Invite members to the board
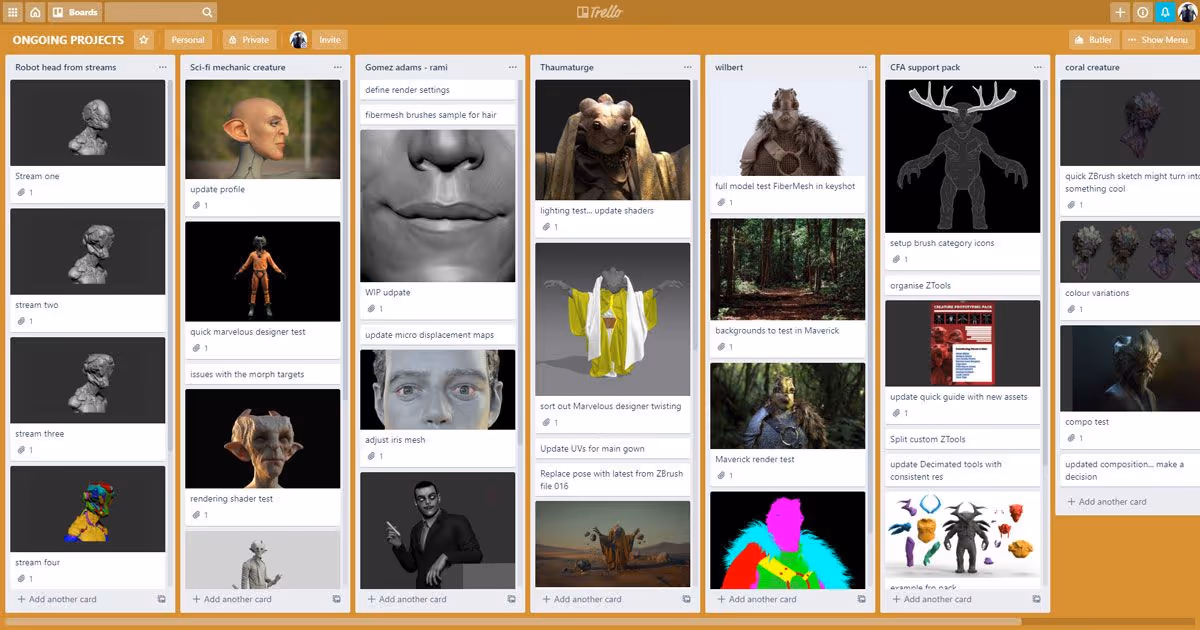 pos(329,40)
